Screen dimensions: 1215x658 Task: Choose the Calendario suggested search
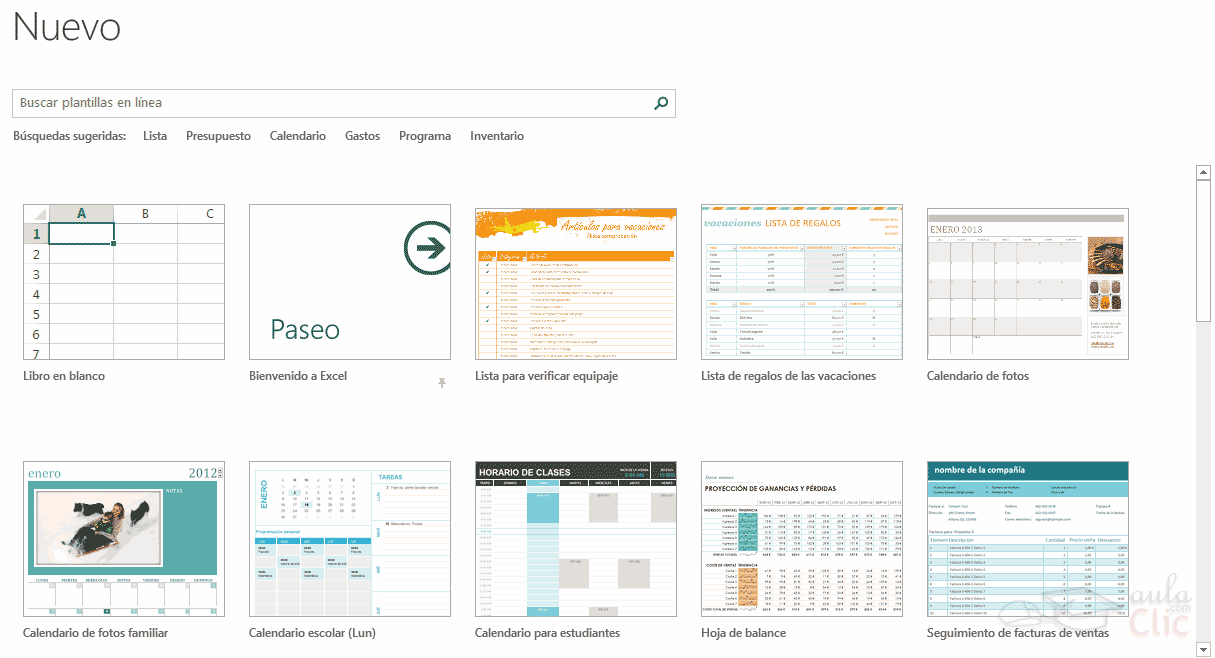297,136
